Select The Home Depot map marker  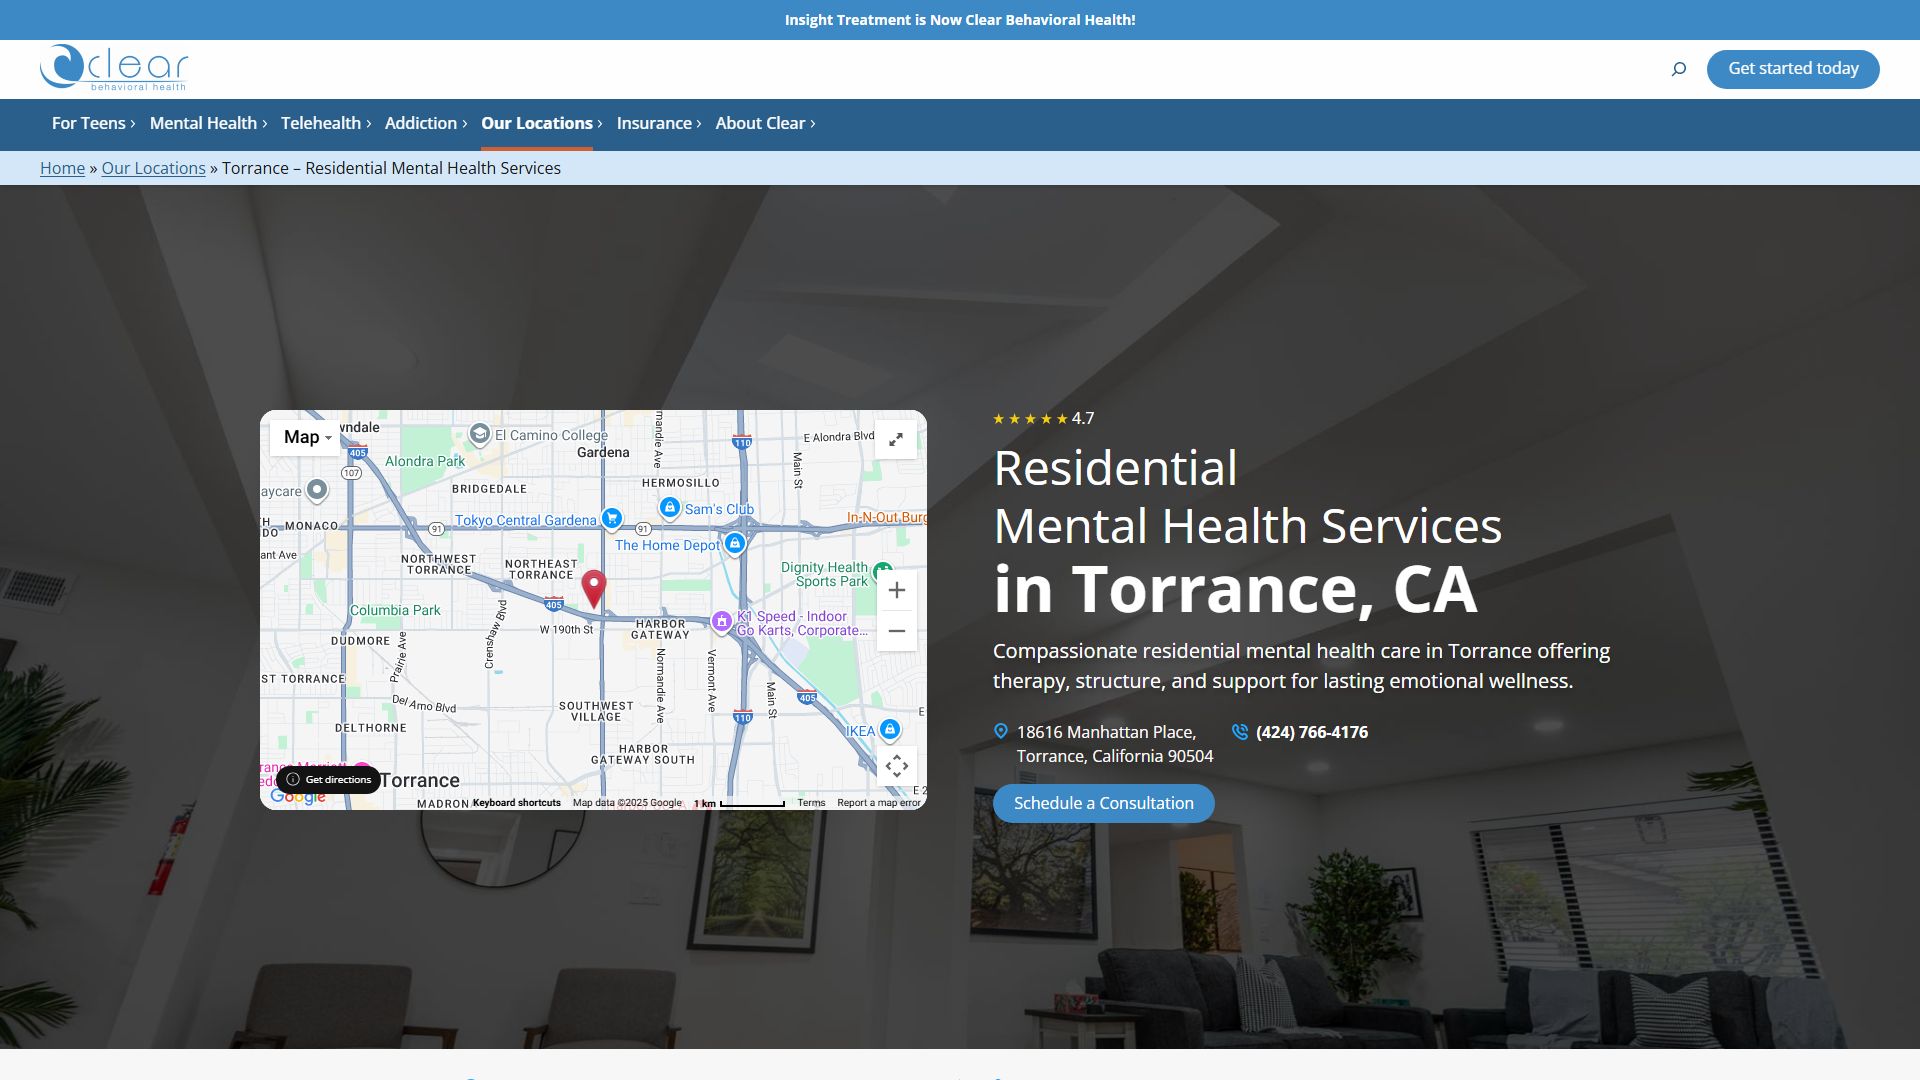(735, 543)
